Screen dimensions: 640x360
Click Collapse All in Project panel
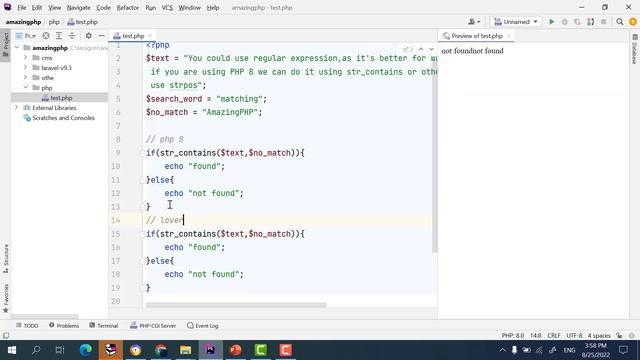point(72,36)
